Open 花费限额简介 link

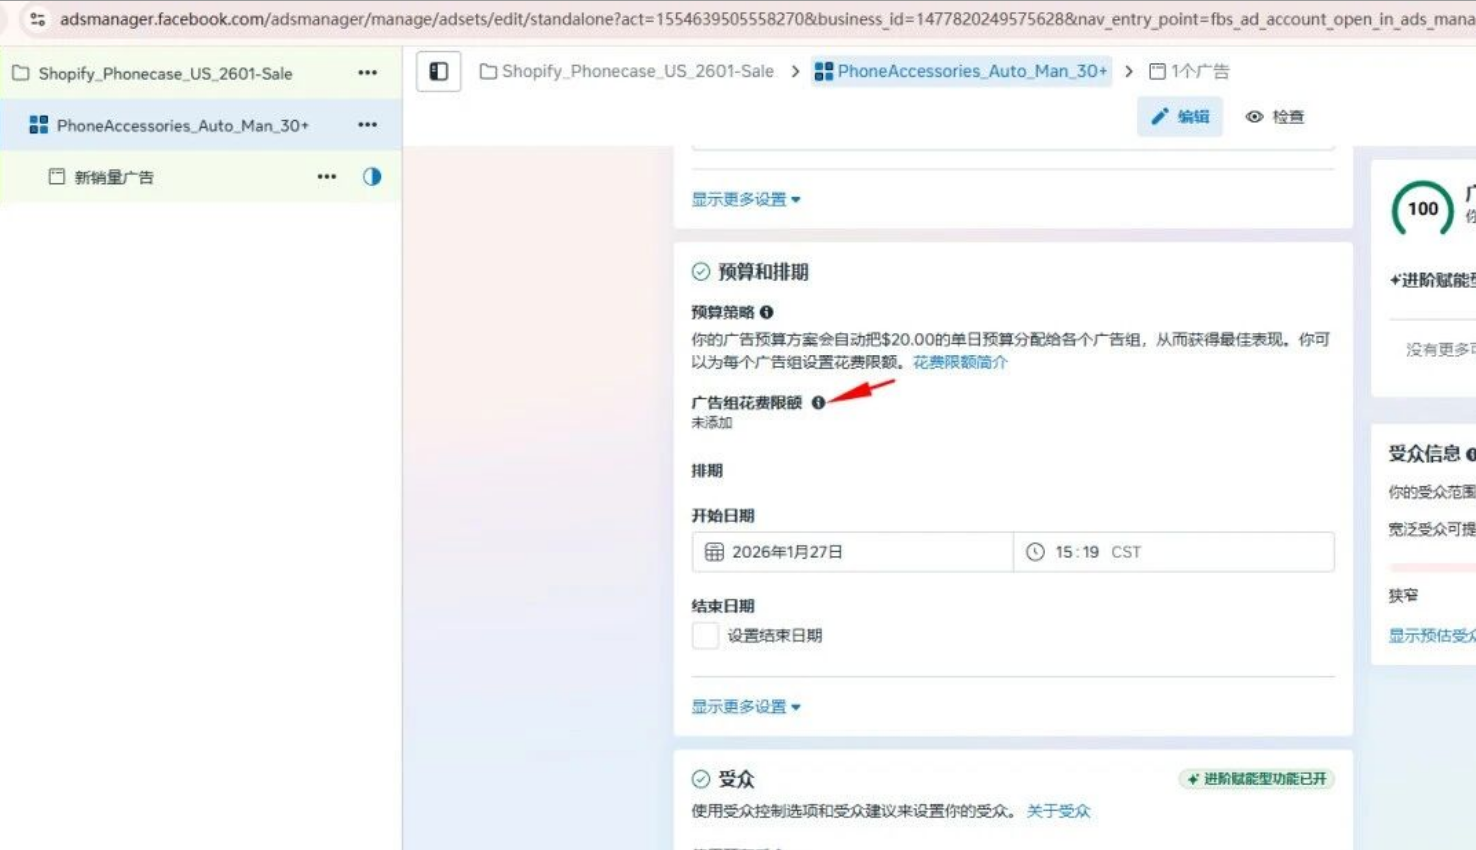click(960, 362)
